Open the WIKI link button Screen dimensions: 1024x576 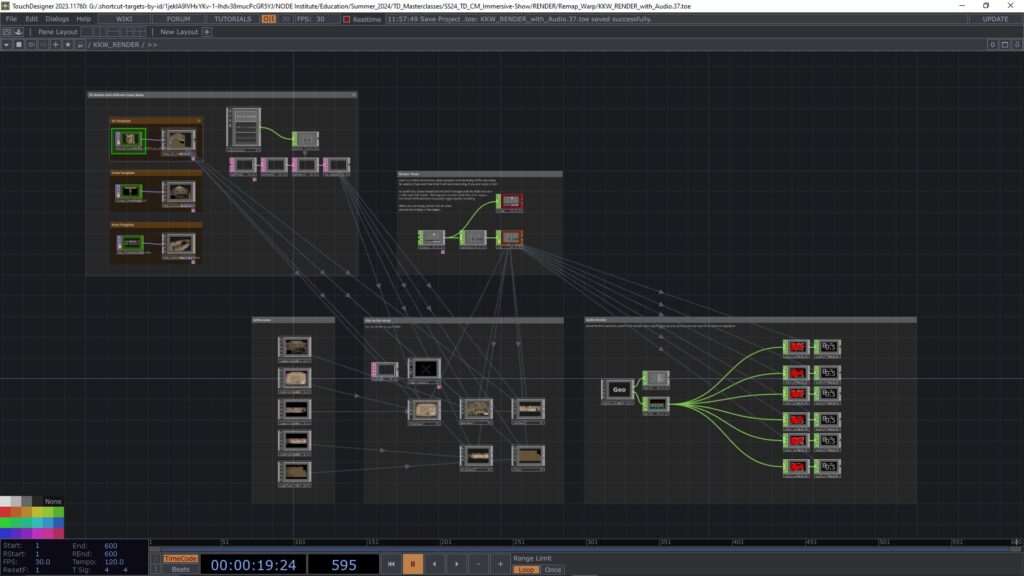coord(124,19)
